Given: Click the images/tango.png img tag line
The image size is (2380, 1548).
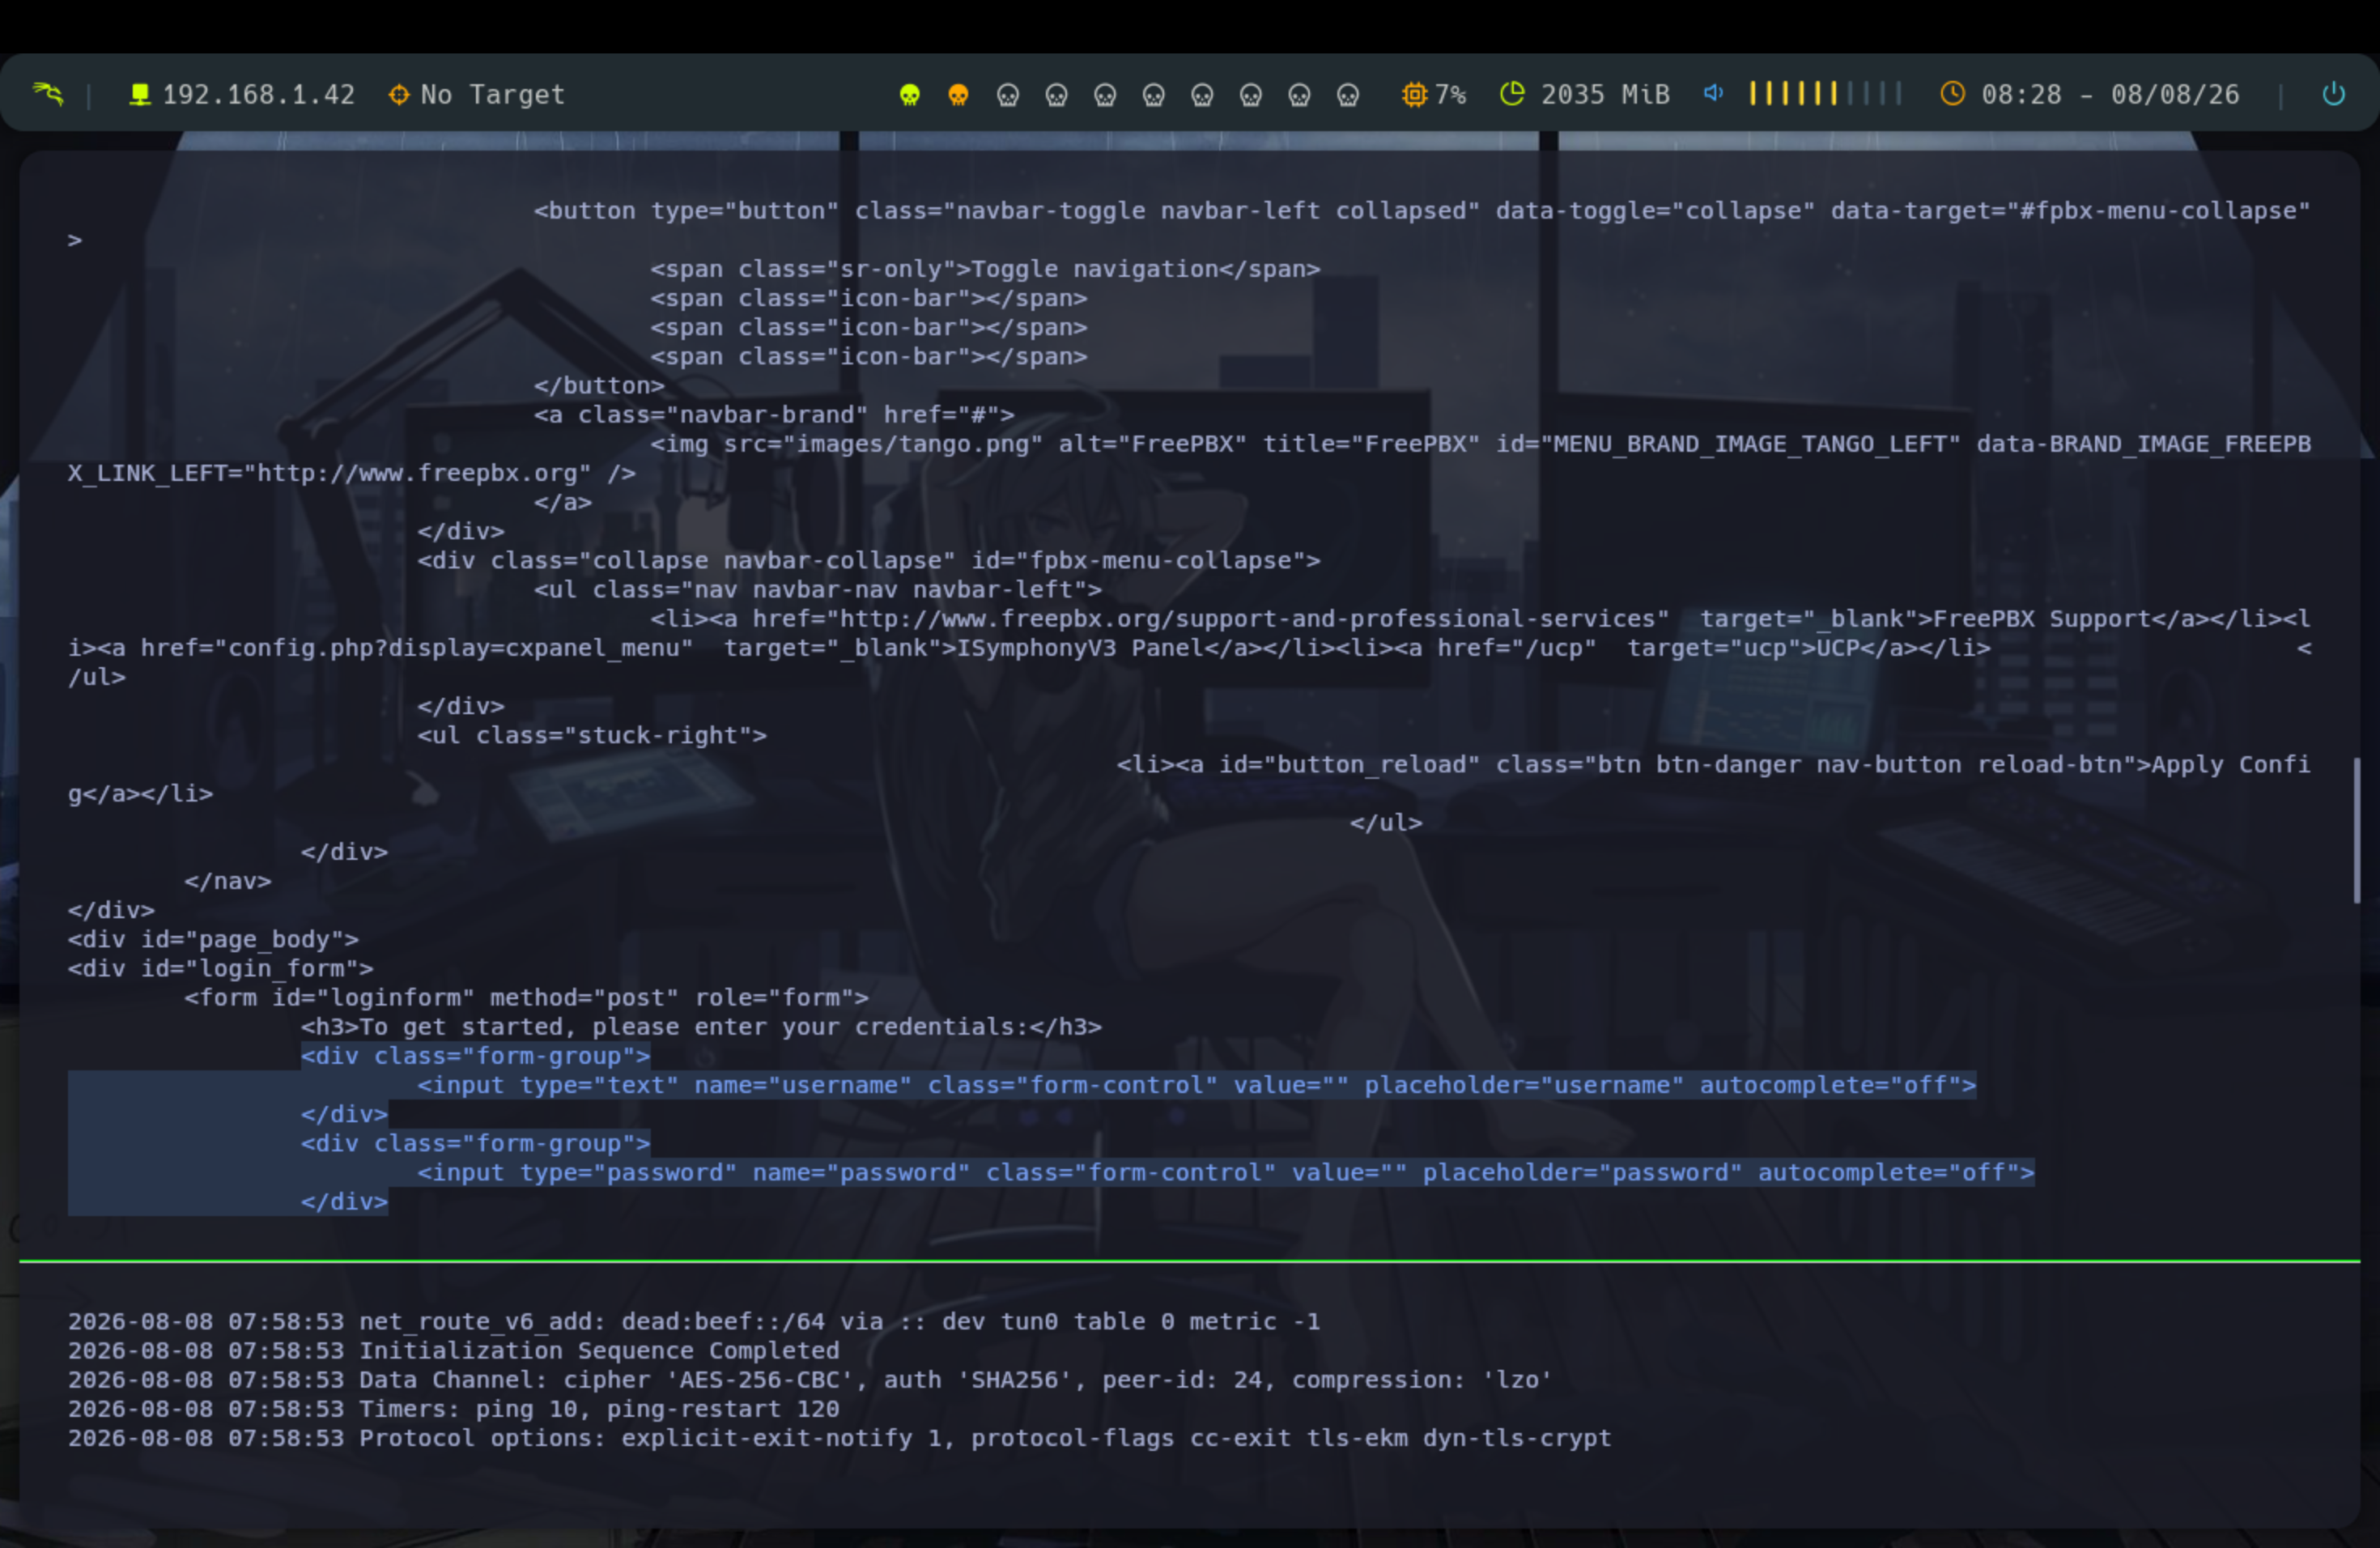Looking at the screenshot, I should pyautogui.click(x=1480, y=444).
